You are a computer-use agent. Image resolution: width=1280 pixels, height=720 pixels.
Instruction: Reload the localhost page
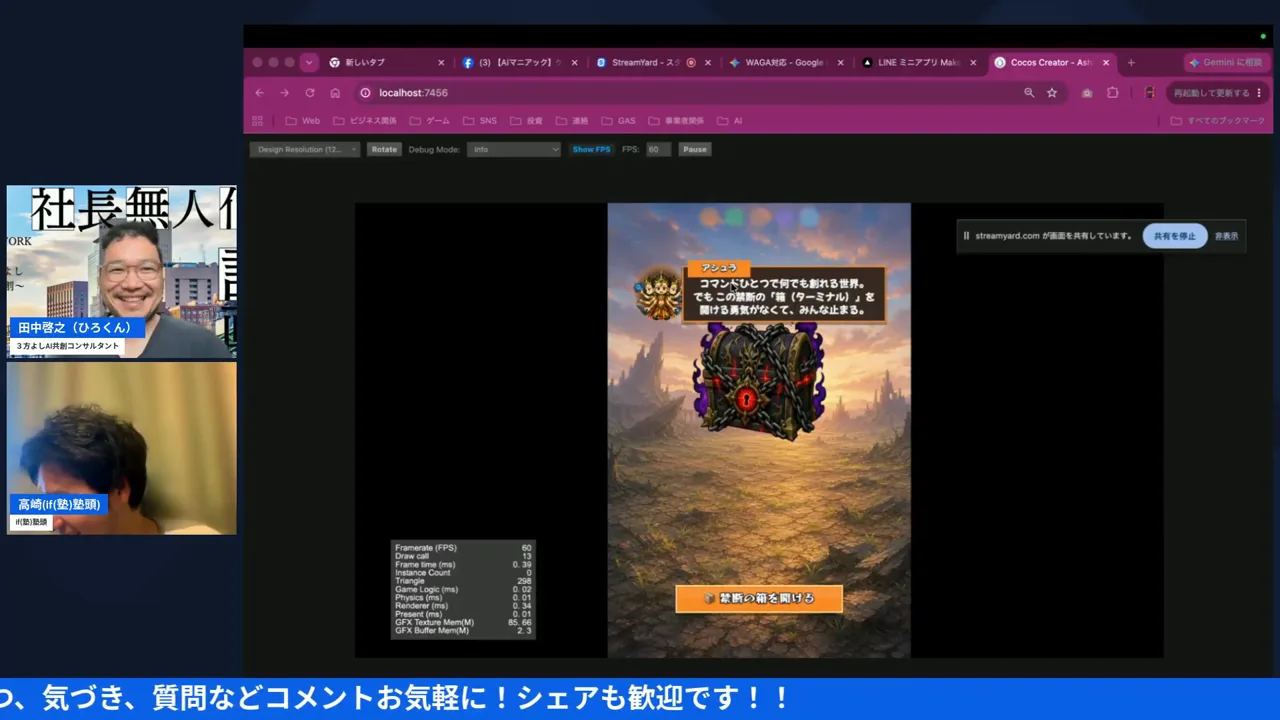pyautogui.click(x=310, y=93)
